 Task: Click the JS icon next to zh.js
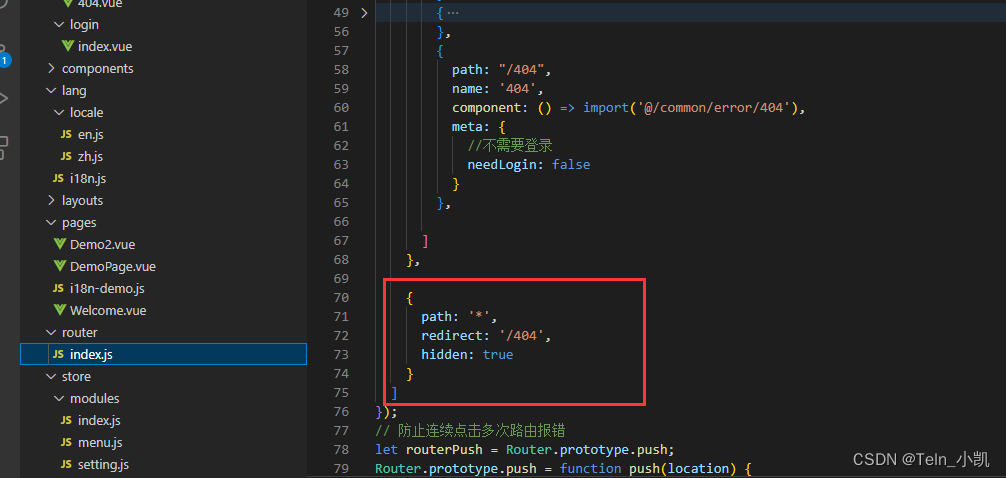tap(66, 156)
